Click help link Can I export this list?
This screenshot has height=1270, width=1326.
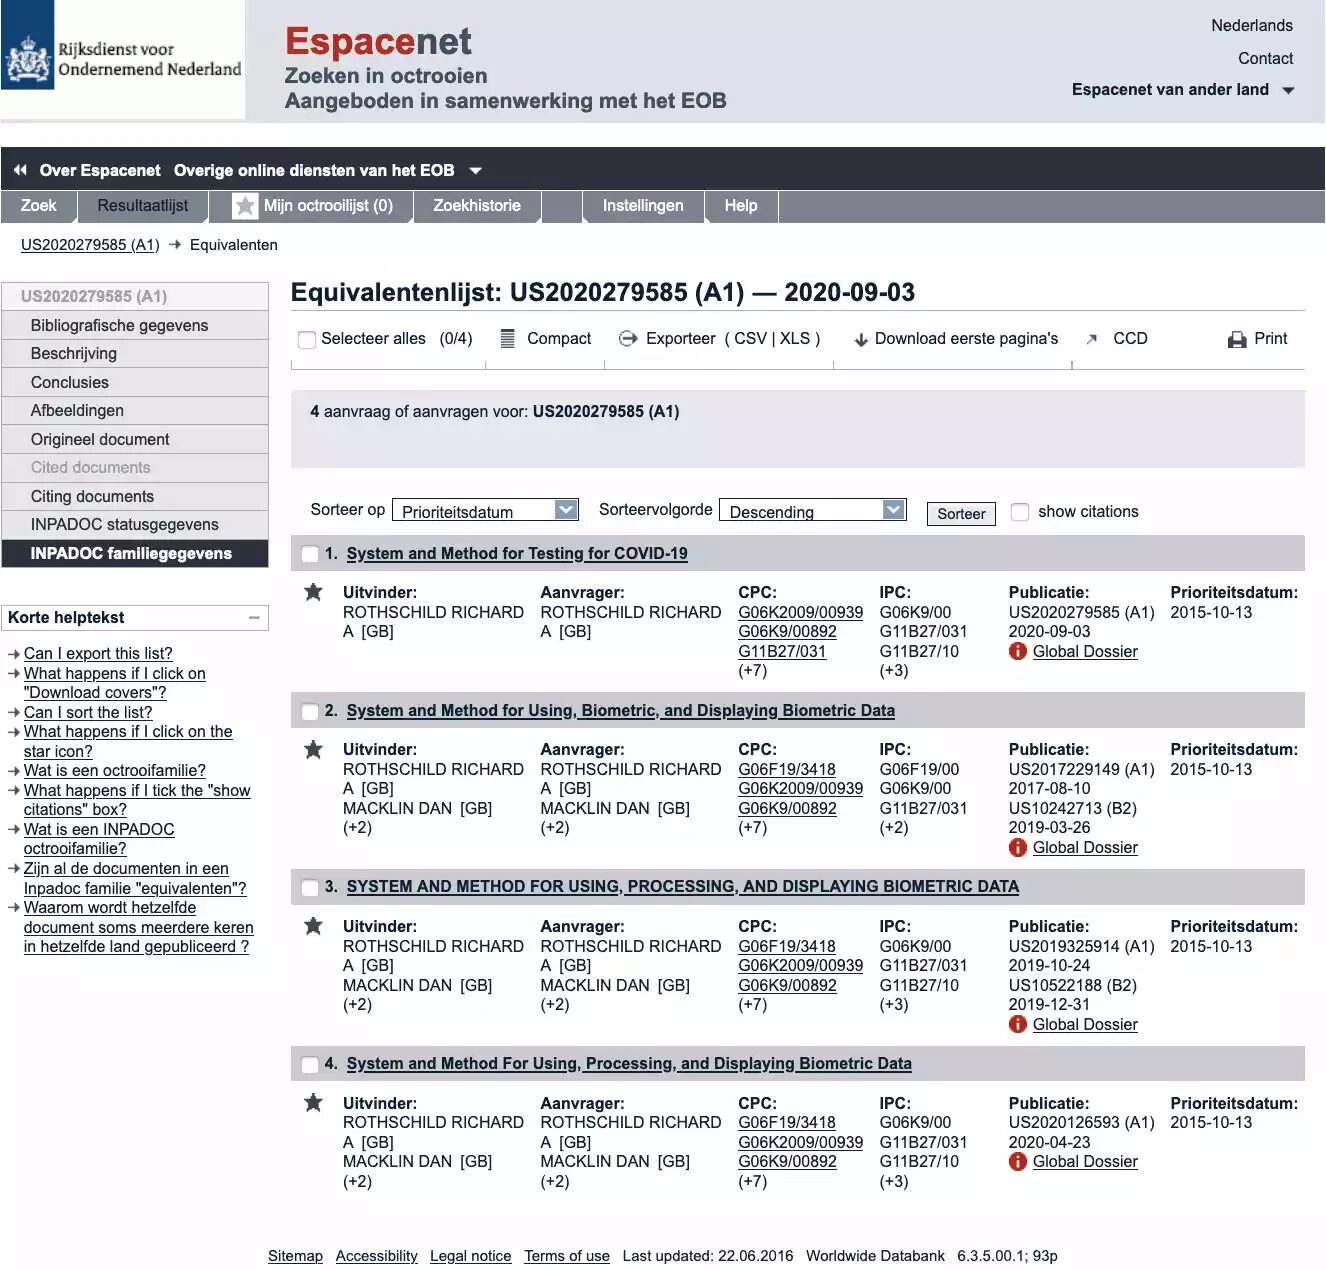click(x=98, y=654)
